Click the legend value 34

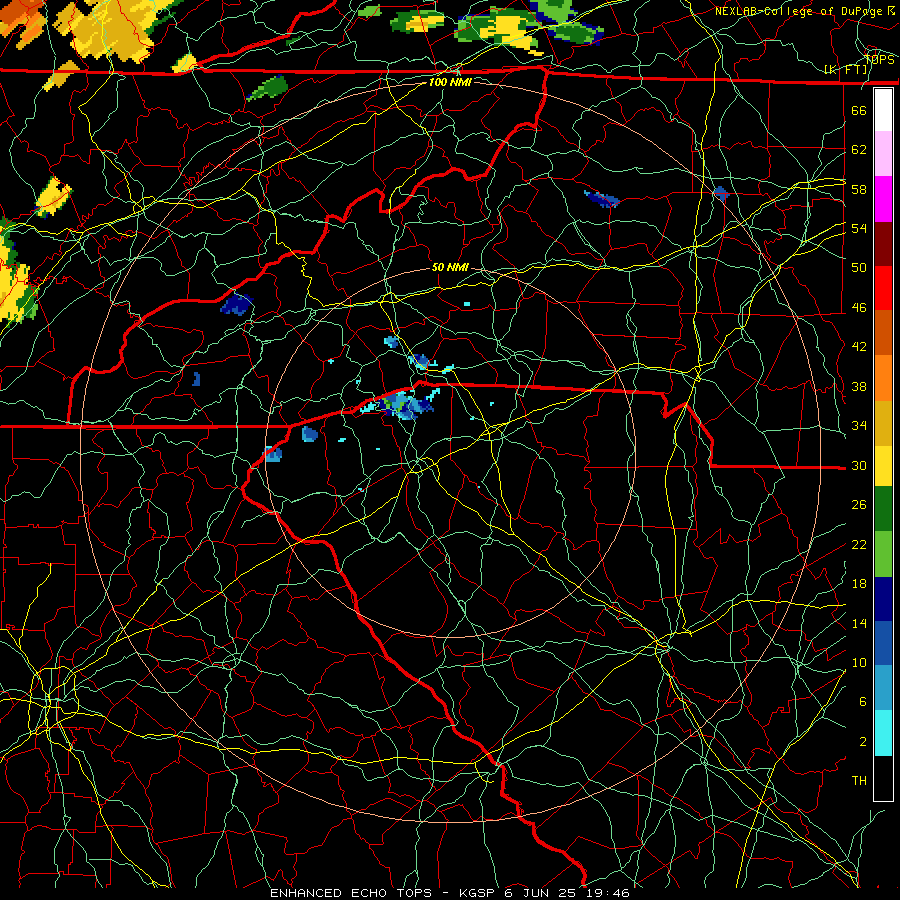pyautogui.click(x=859, y=425)
